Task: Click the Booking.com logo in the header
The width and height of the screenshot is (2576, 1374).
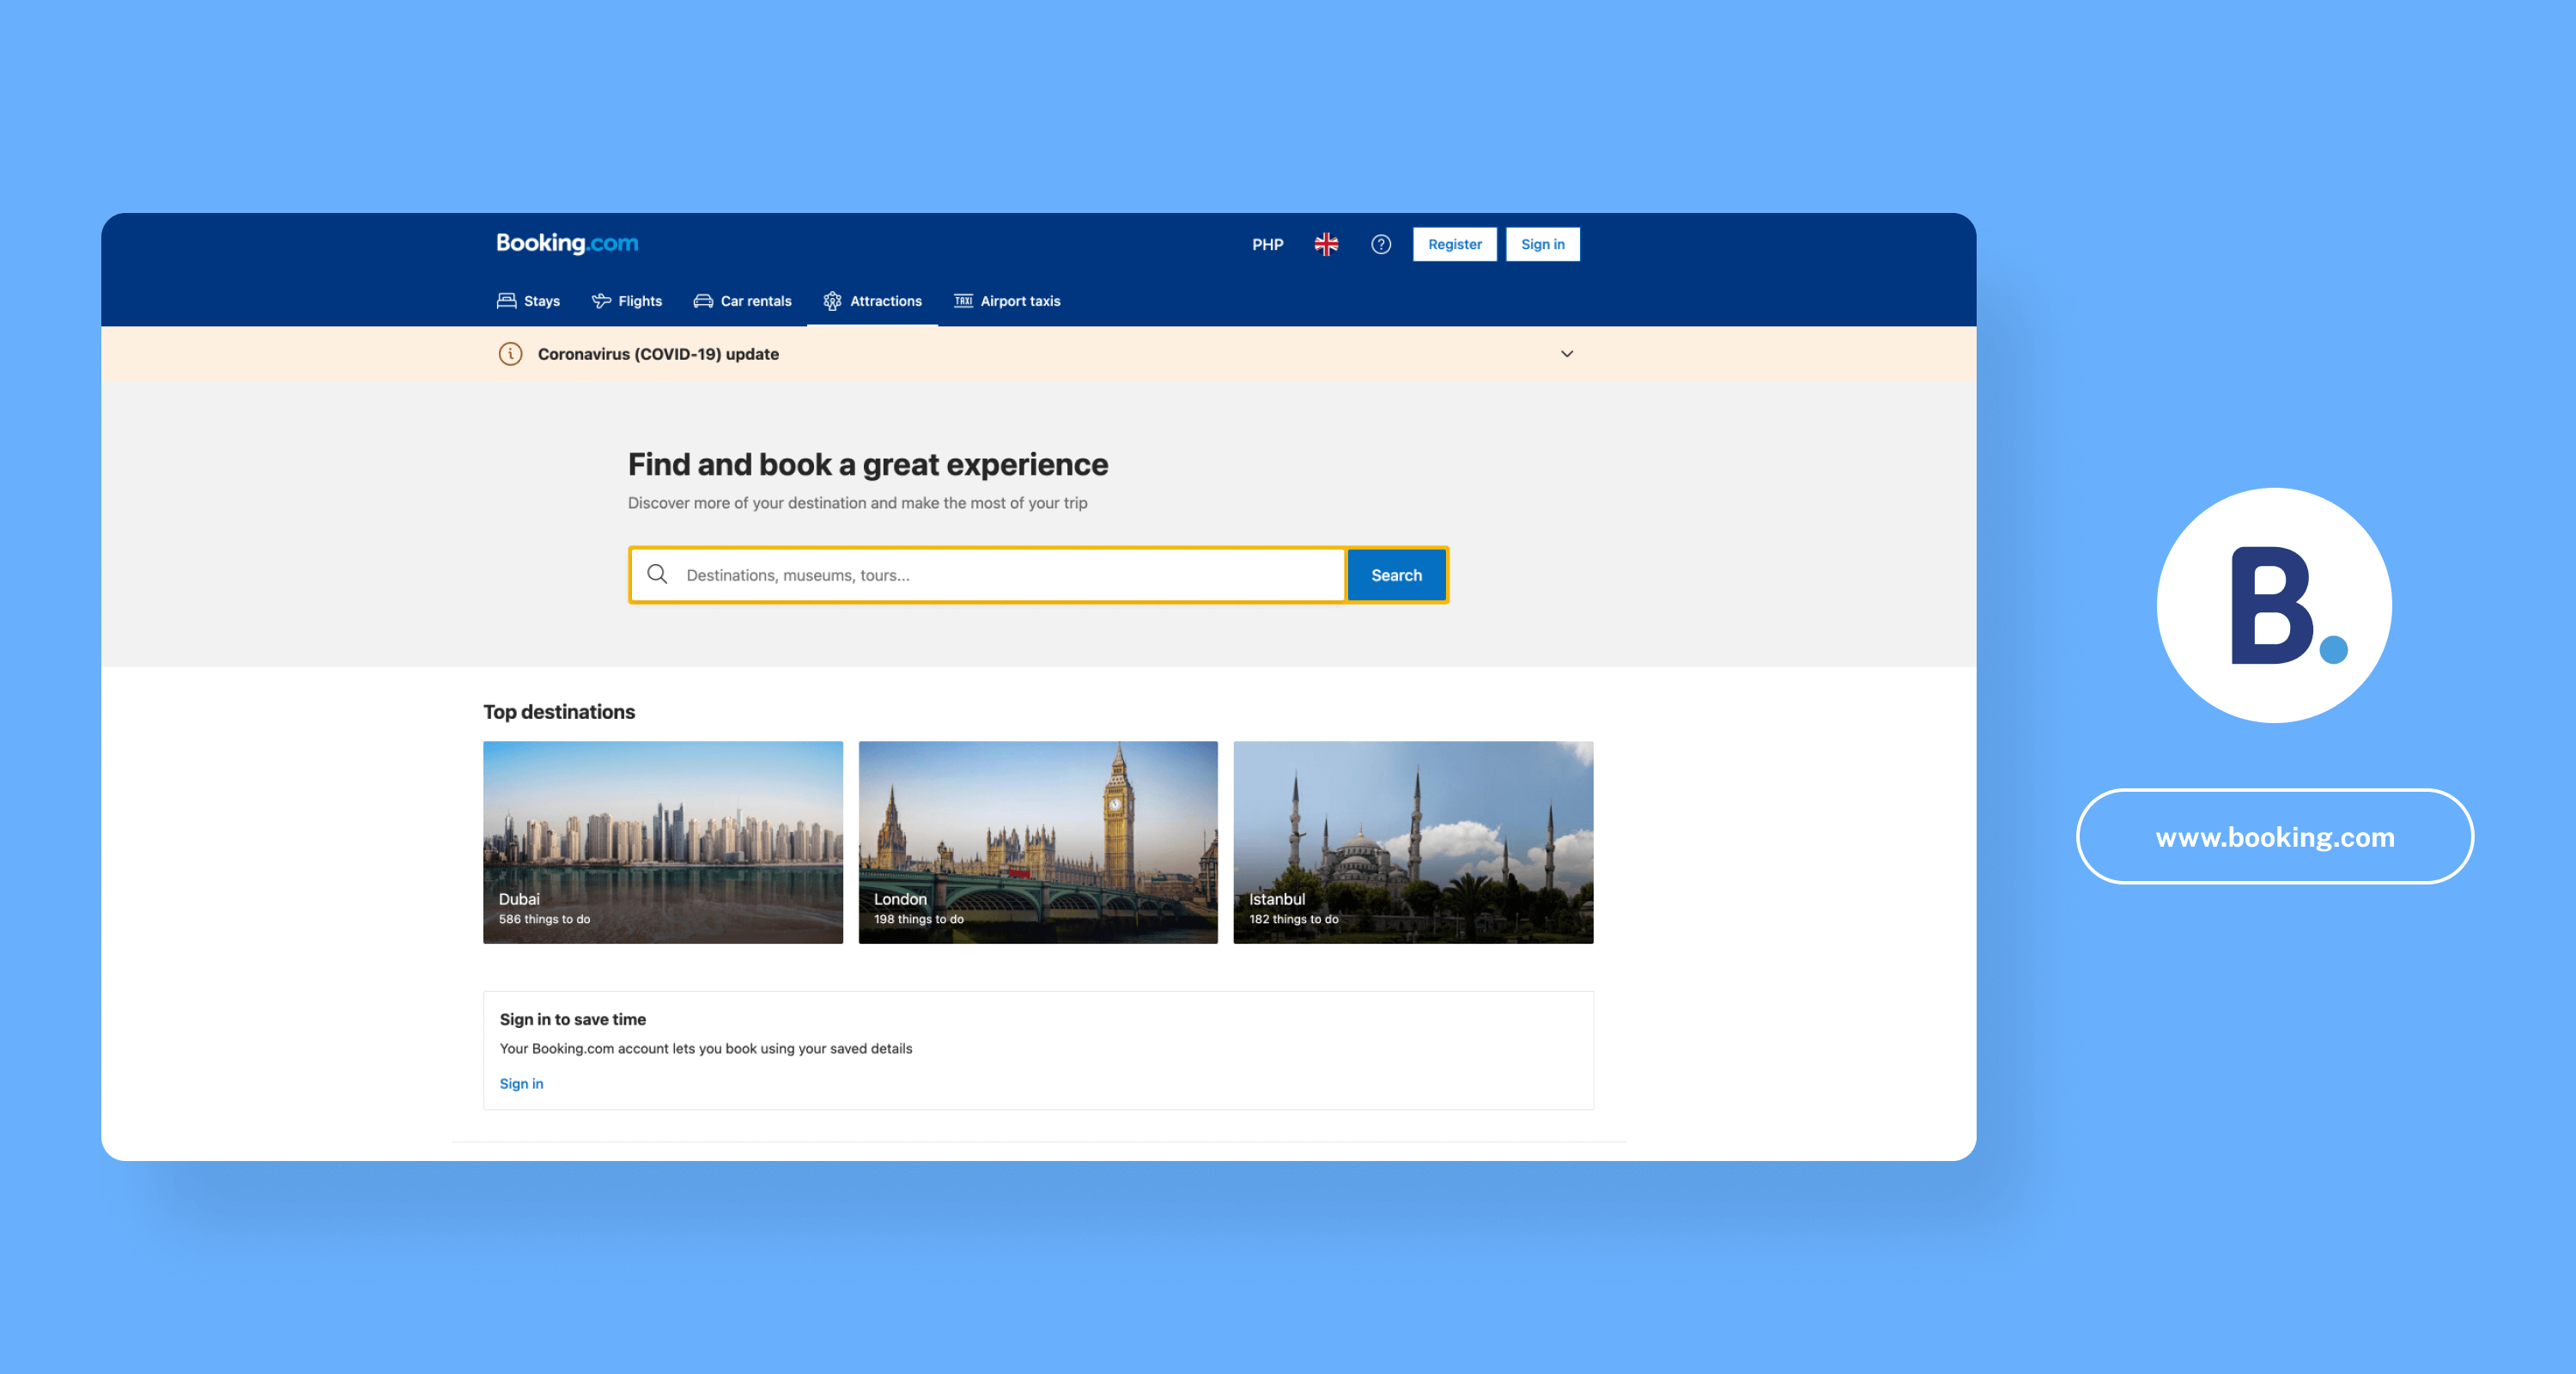Action: 566,243
